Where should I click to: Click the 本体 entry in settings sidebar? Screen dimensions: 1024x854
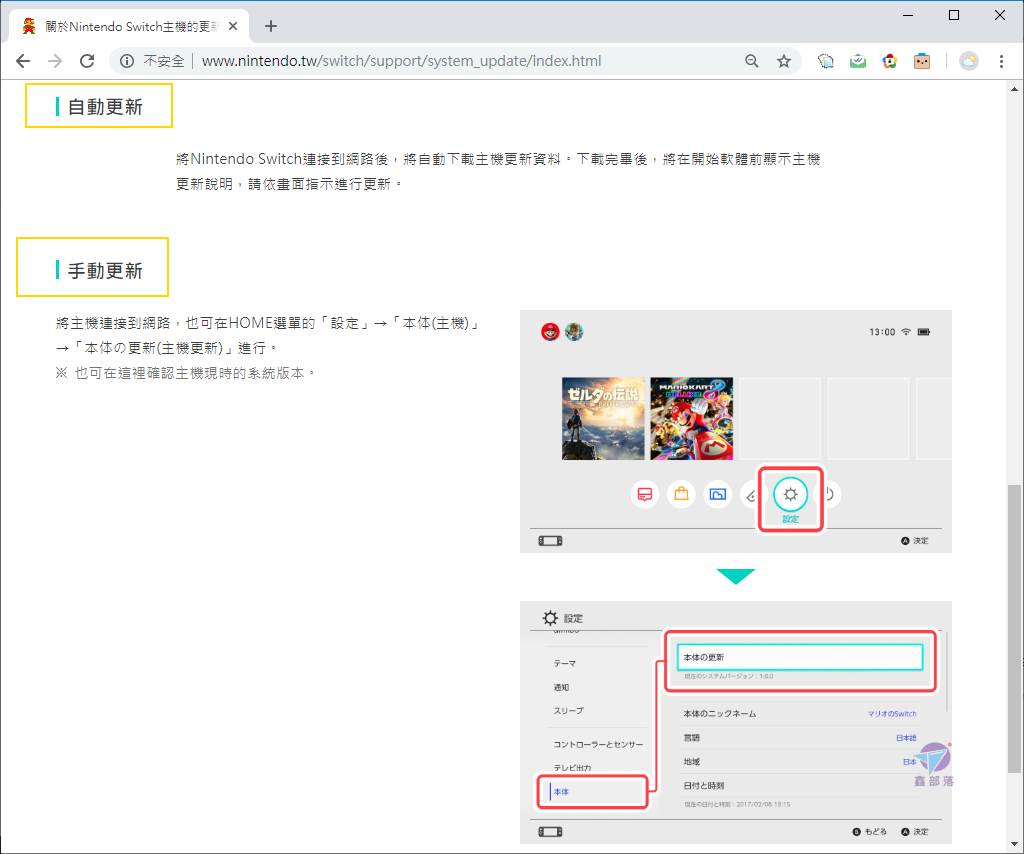[x=561, y=792]
